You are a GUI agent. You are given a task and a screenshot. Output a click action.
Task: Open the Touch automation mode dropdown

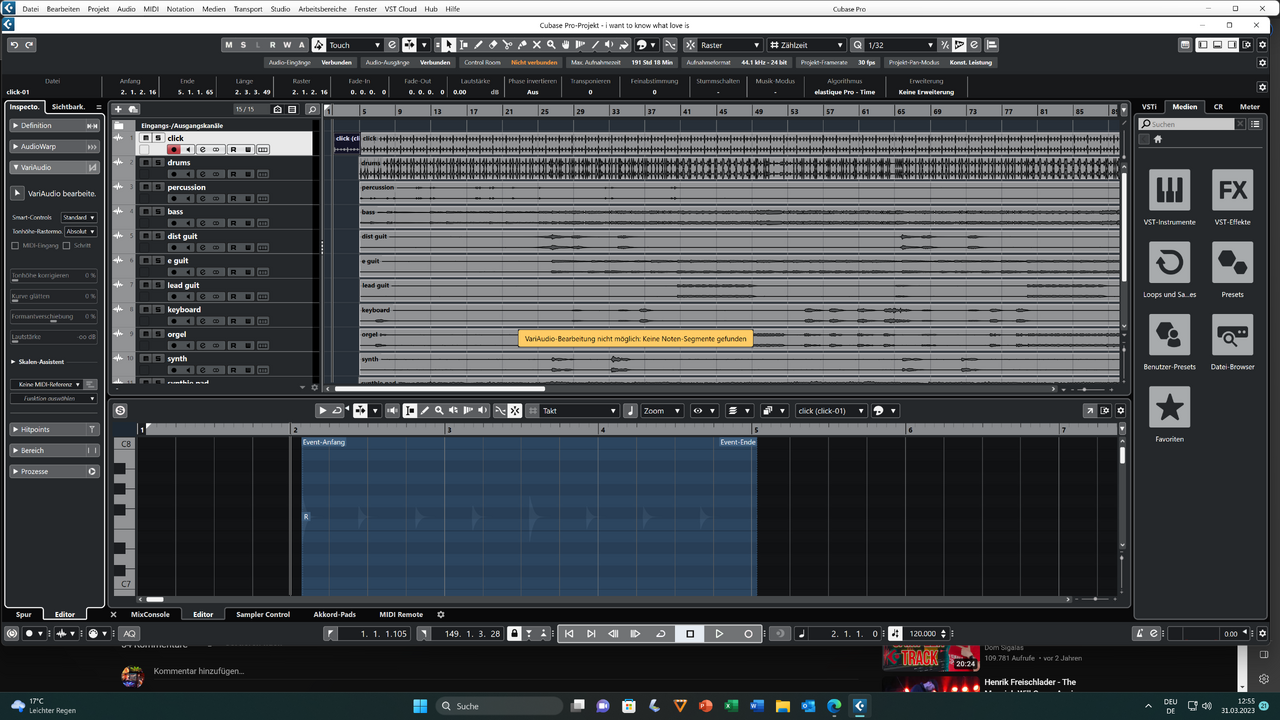[355, 45]
